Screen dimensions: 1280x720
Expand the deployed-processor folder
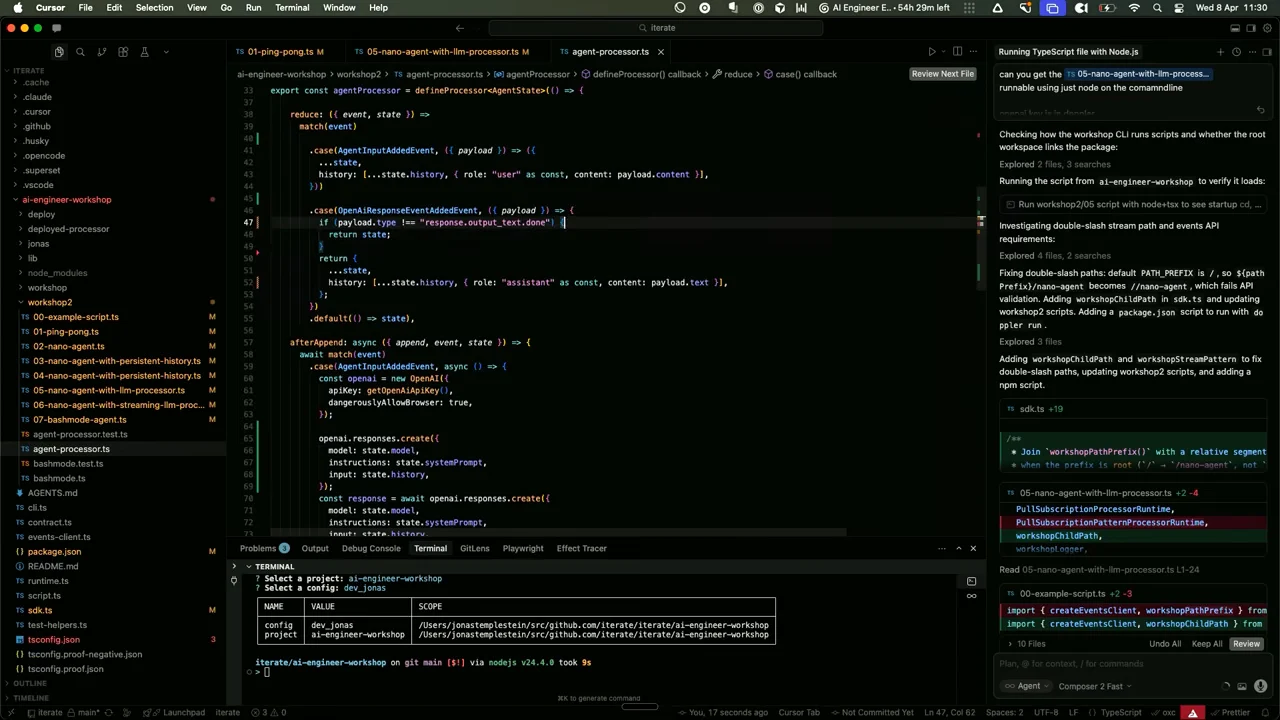coord(68,229)
